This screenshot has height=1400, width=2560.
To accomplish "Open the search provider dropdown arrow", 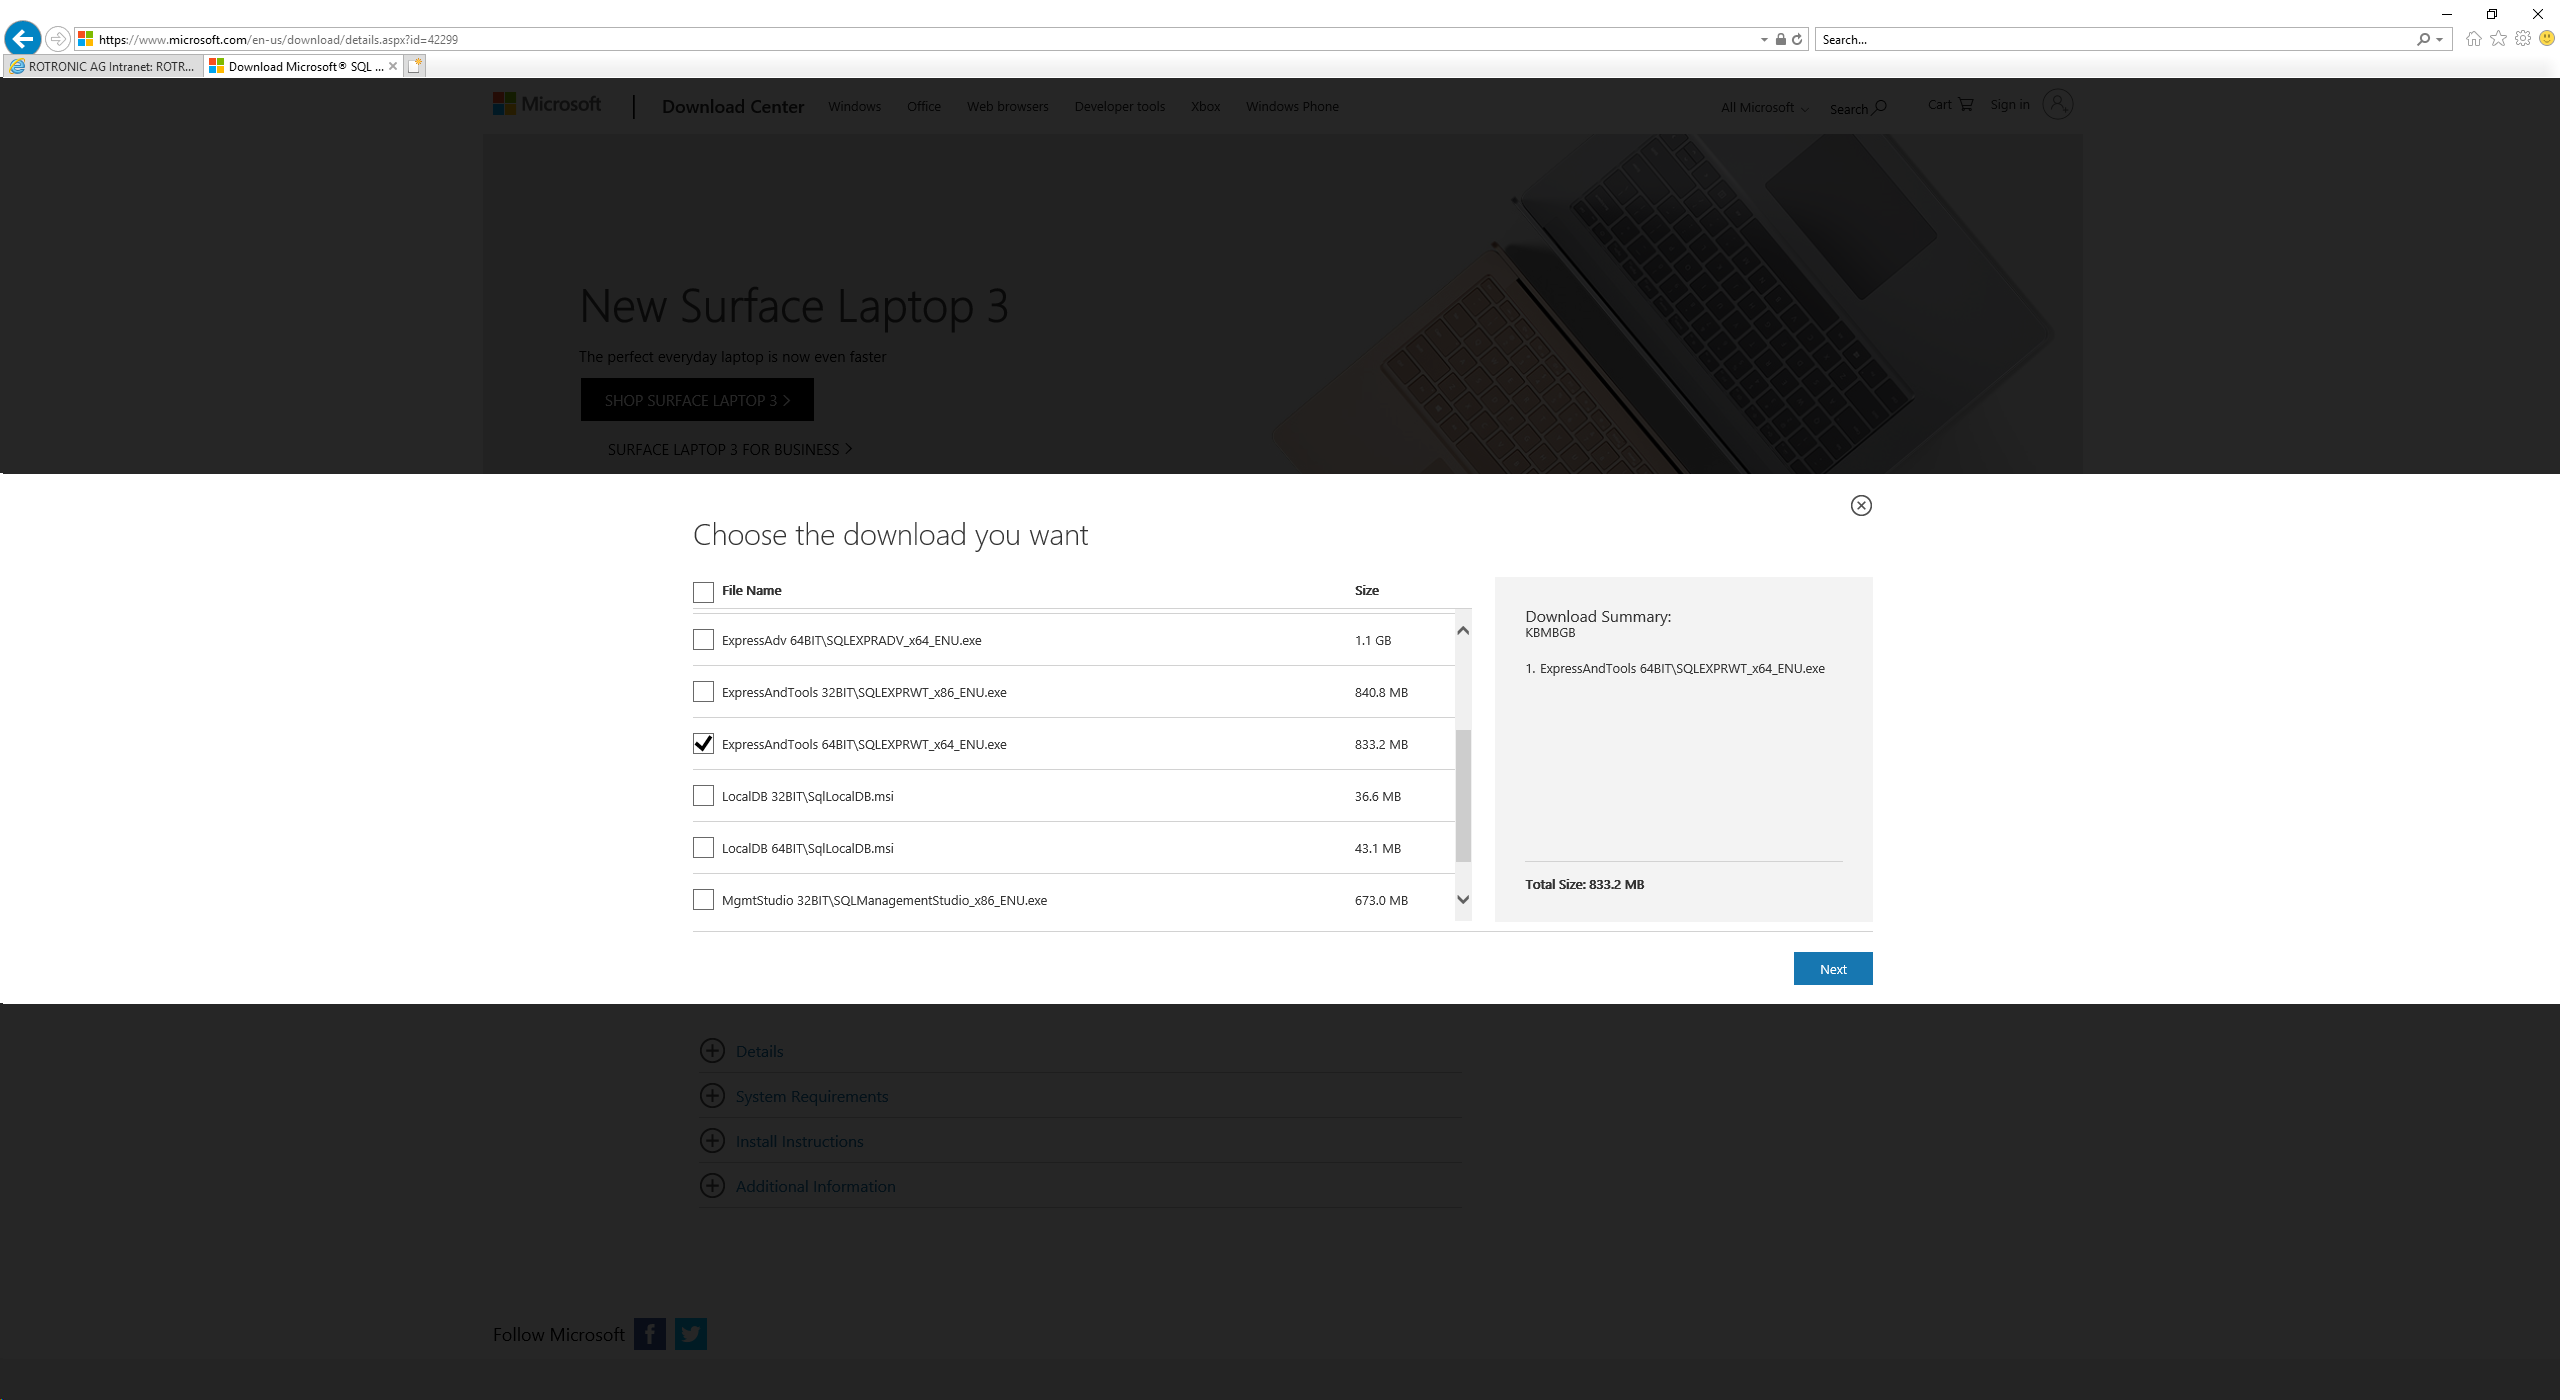I will point(2440,40).
